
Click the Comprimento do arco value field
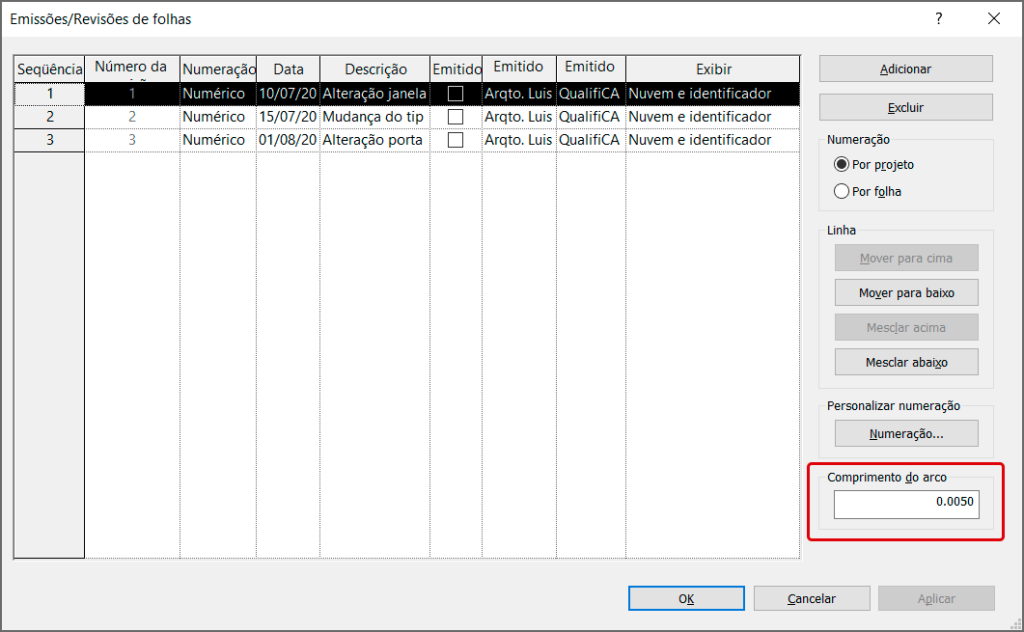(x=905, y=504)
